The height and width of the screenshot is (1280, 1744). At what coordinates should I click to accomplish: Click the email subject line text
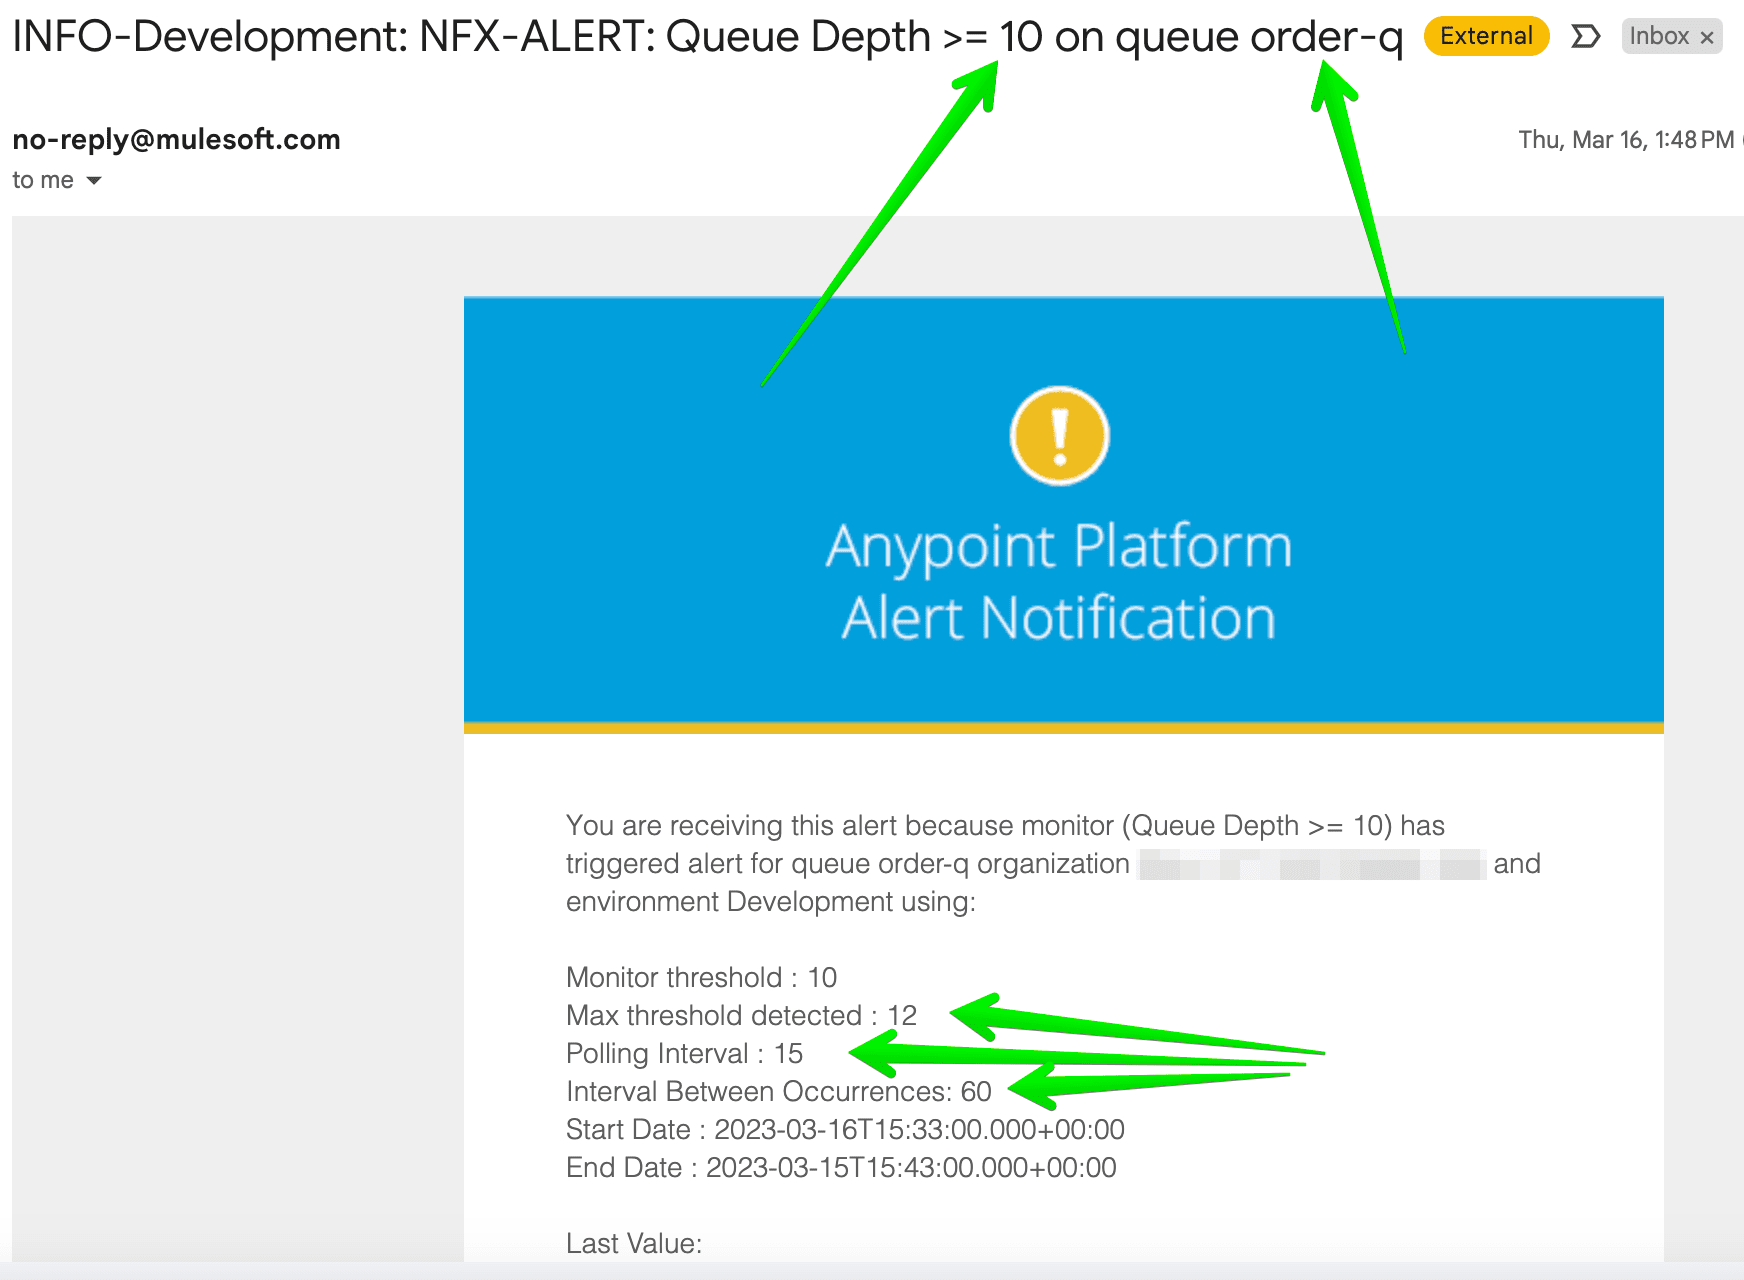(707, 37)
